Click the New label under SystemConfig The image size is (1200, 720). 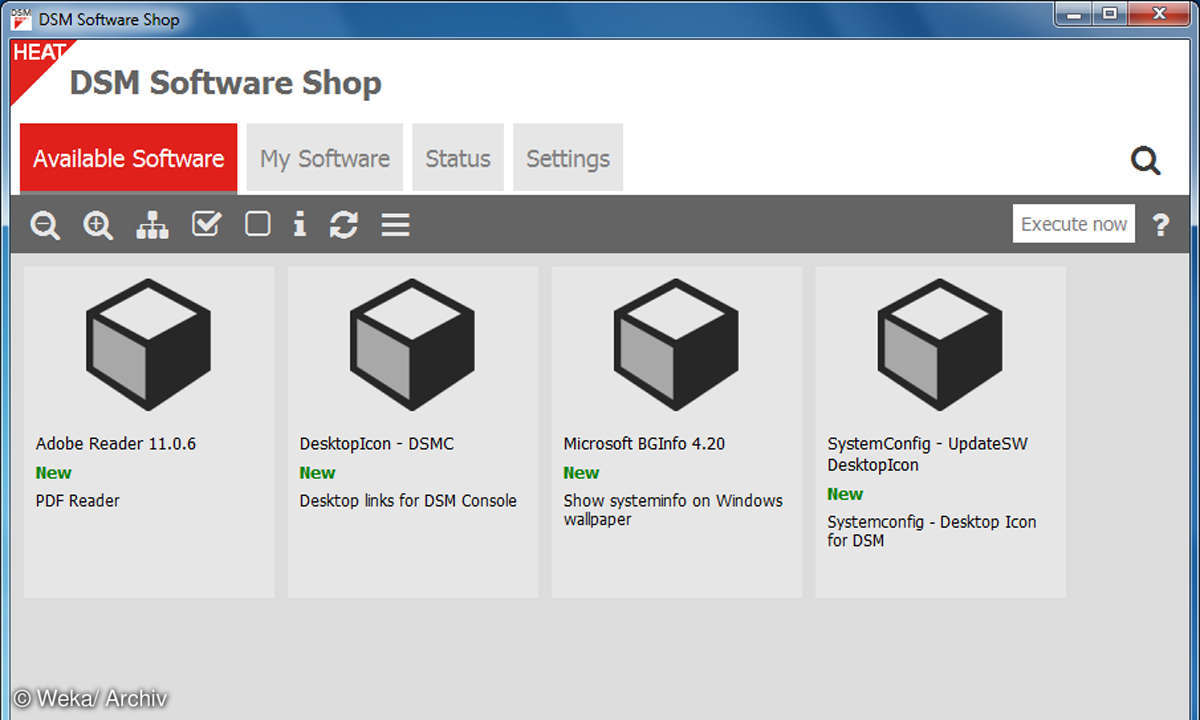pyautogui.click(x=846, y=493)
